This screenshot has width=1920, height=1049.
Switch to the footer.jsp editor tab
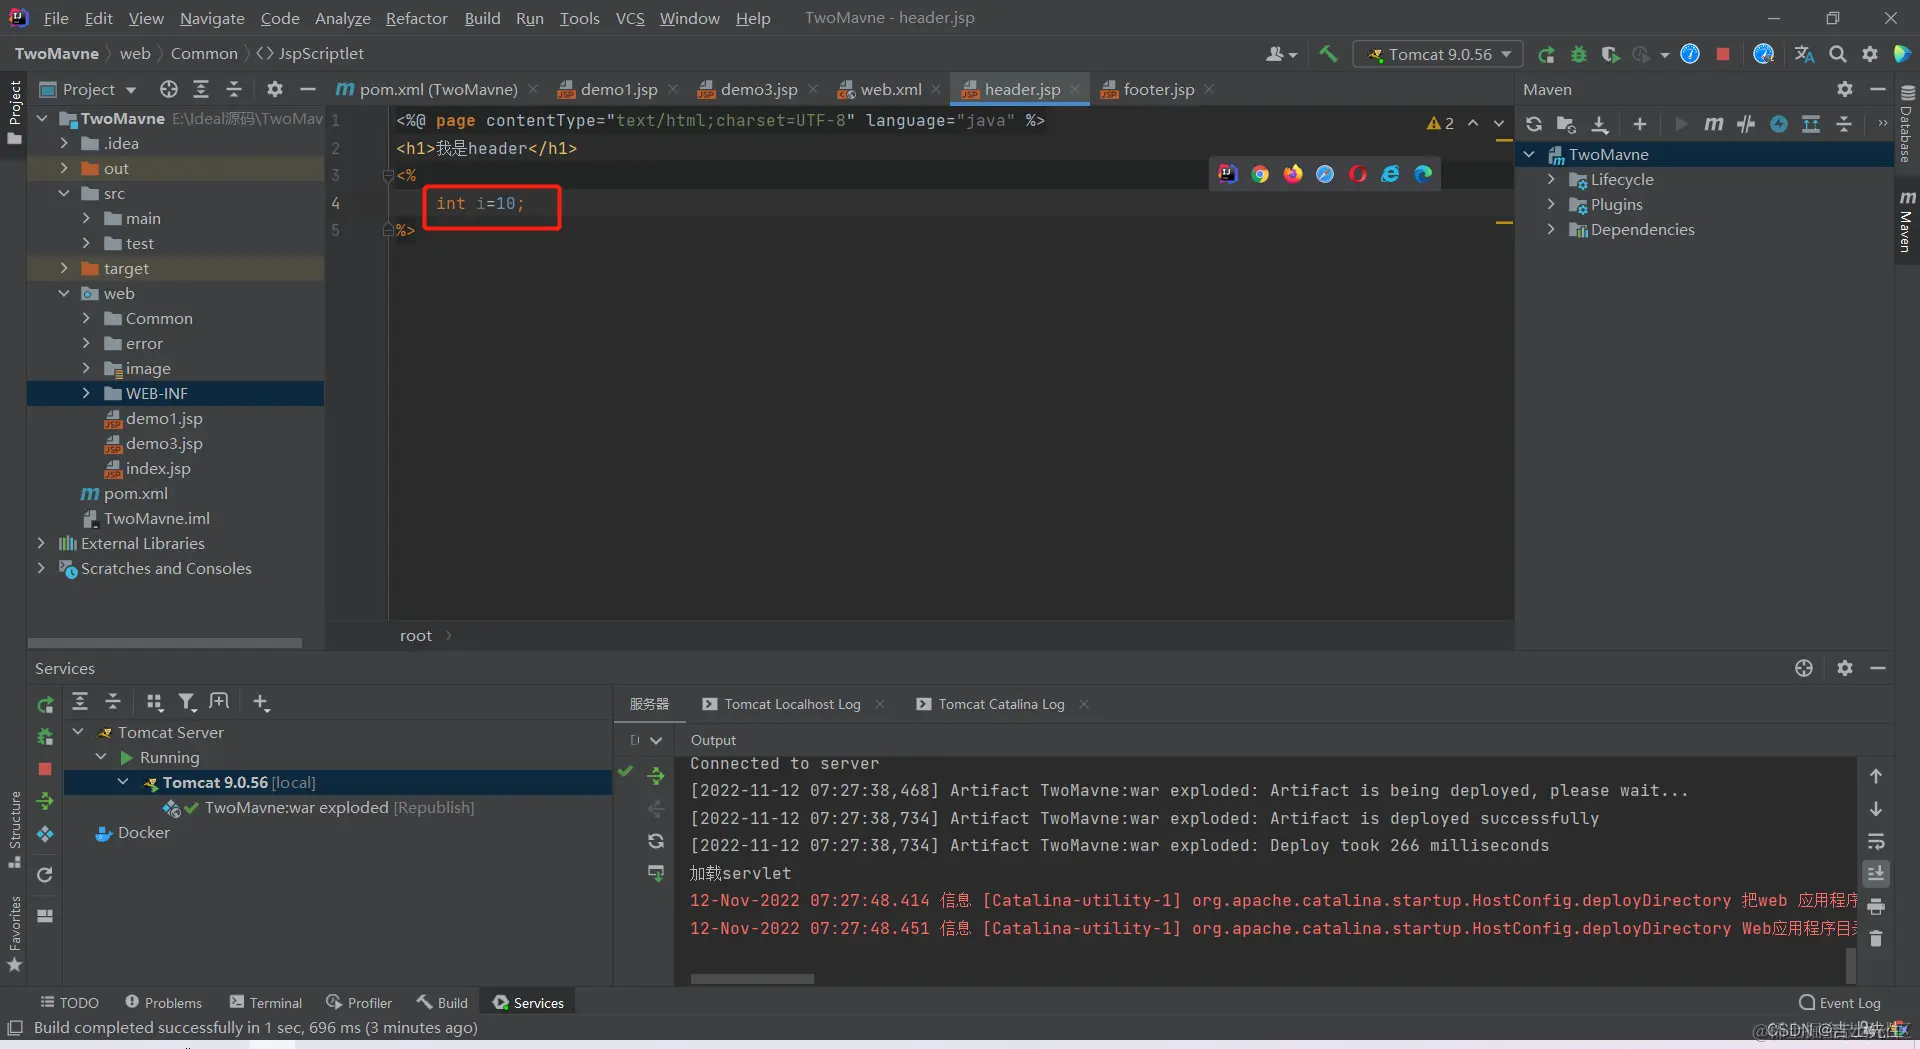(1157, 89)
